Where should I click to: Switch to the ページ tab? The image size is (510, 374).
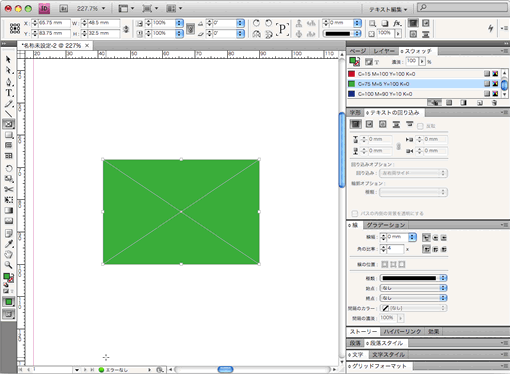pyautogui.click(x=357, y=51)
